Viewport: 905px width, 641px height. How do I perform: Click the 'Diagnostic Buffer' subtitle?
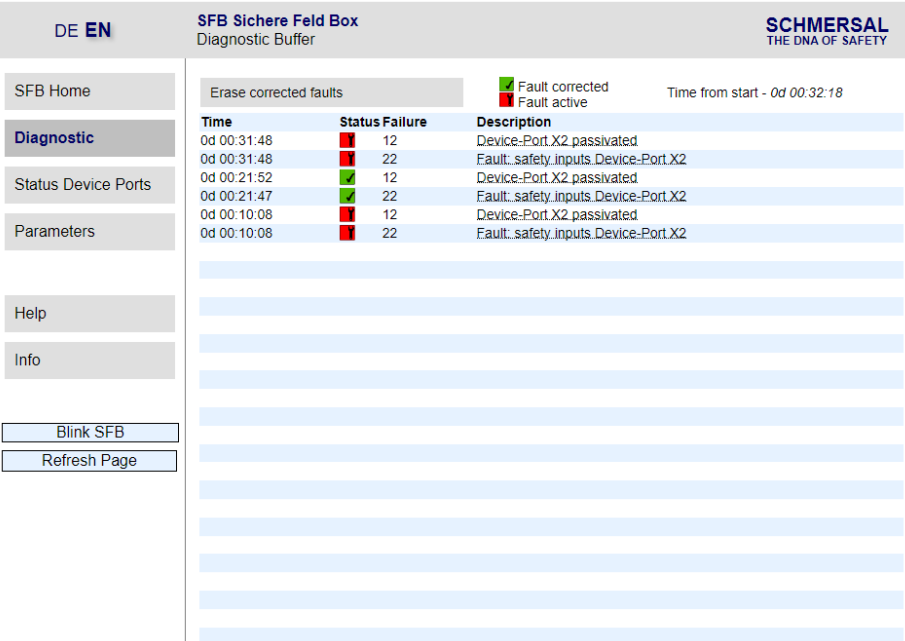(256, 39)
